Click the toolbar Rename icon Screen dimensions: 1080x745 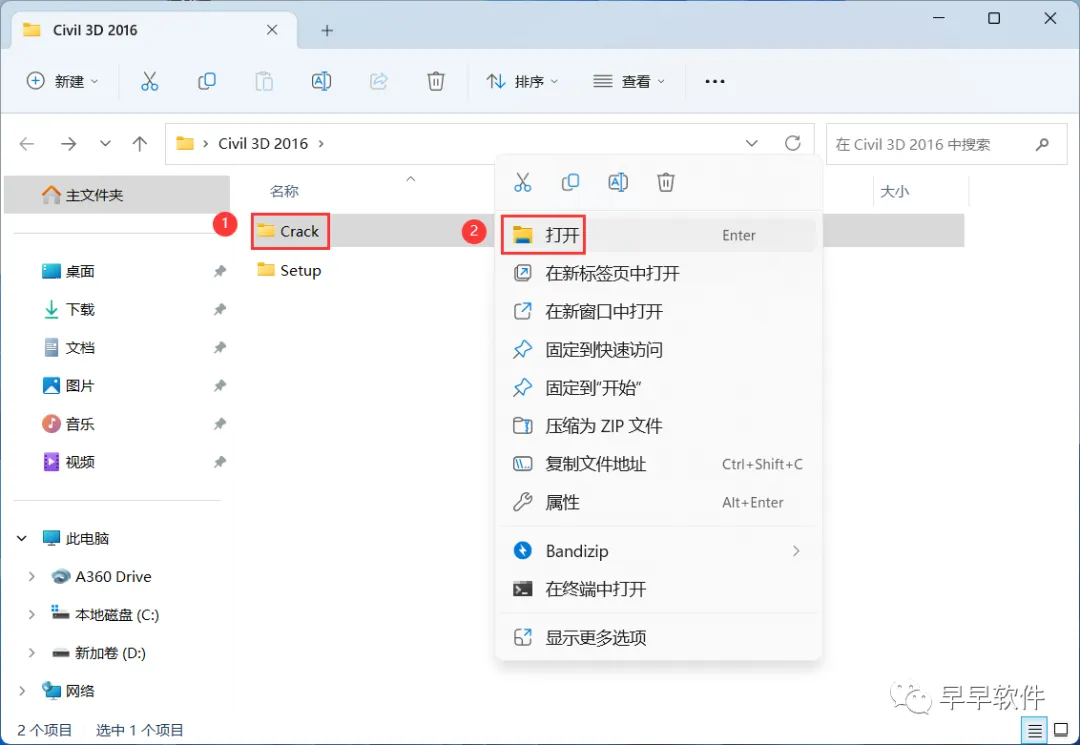coord(321,81)
